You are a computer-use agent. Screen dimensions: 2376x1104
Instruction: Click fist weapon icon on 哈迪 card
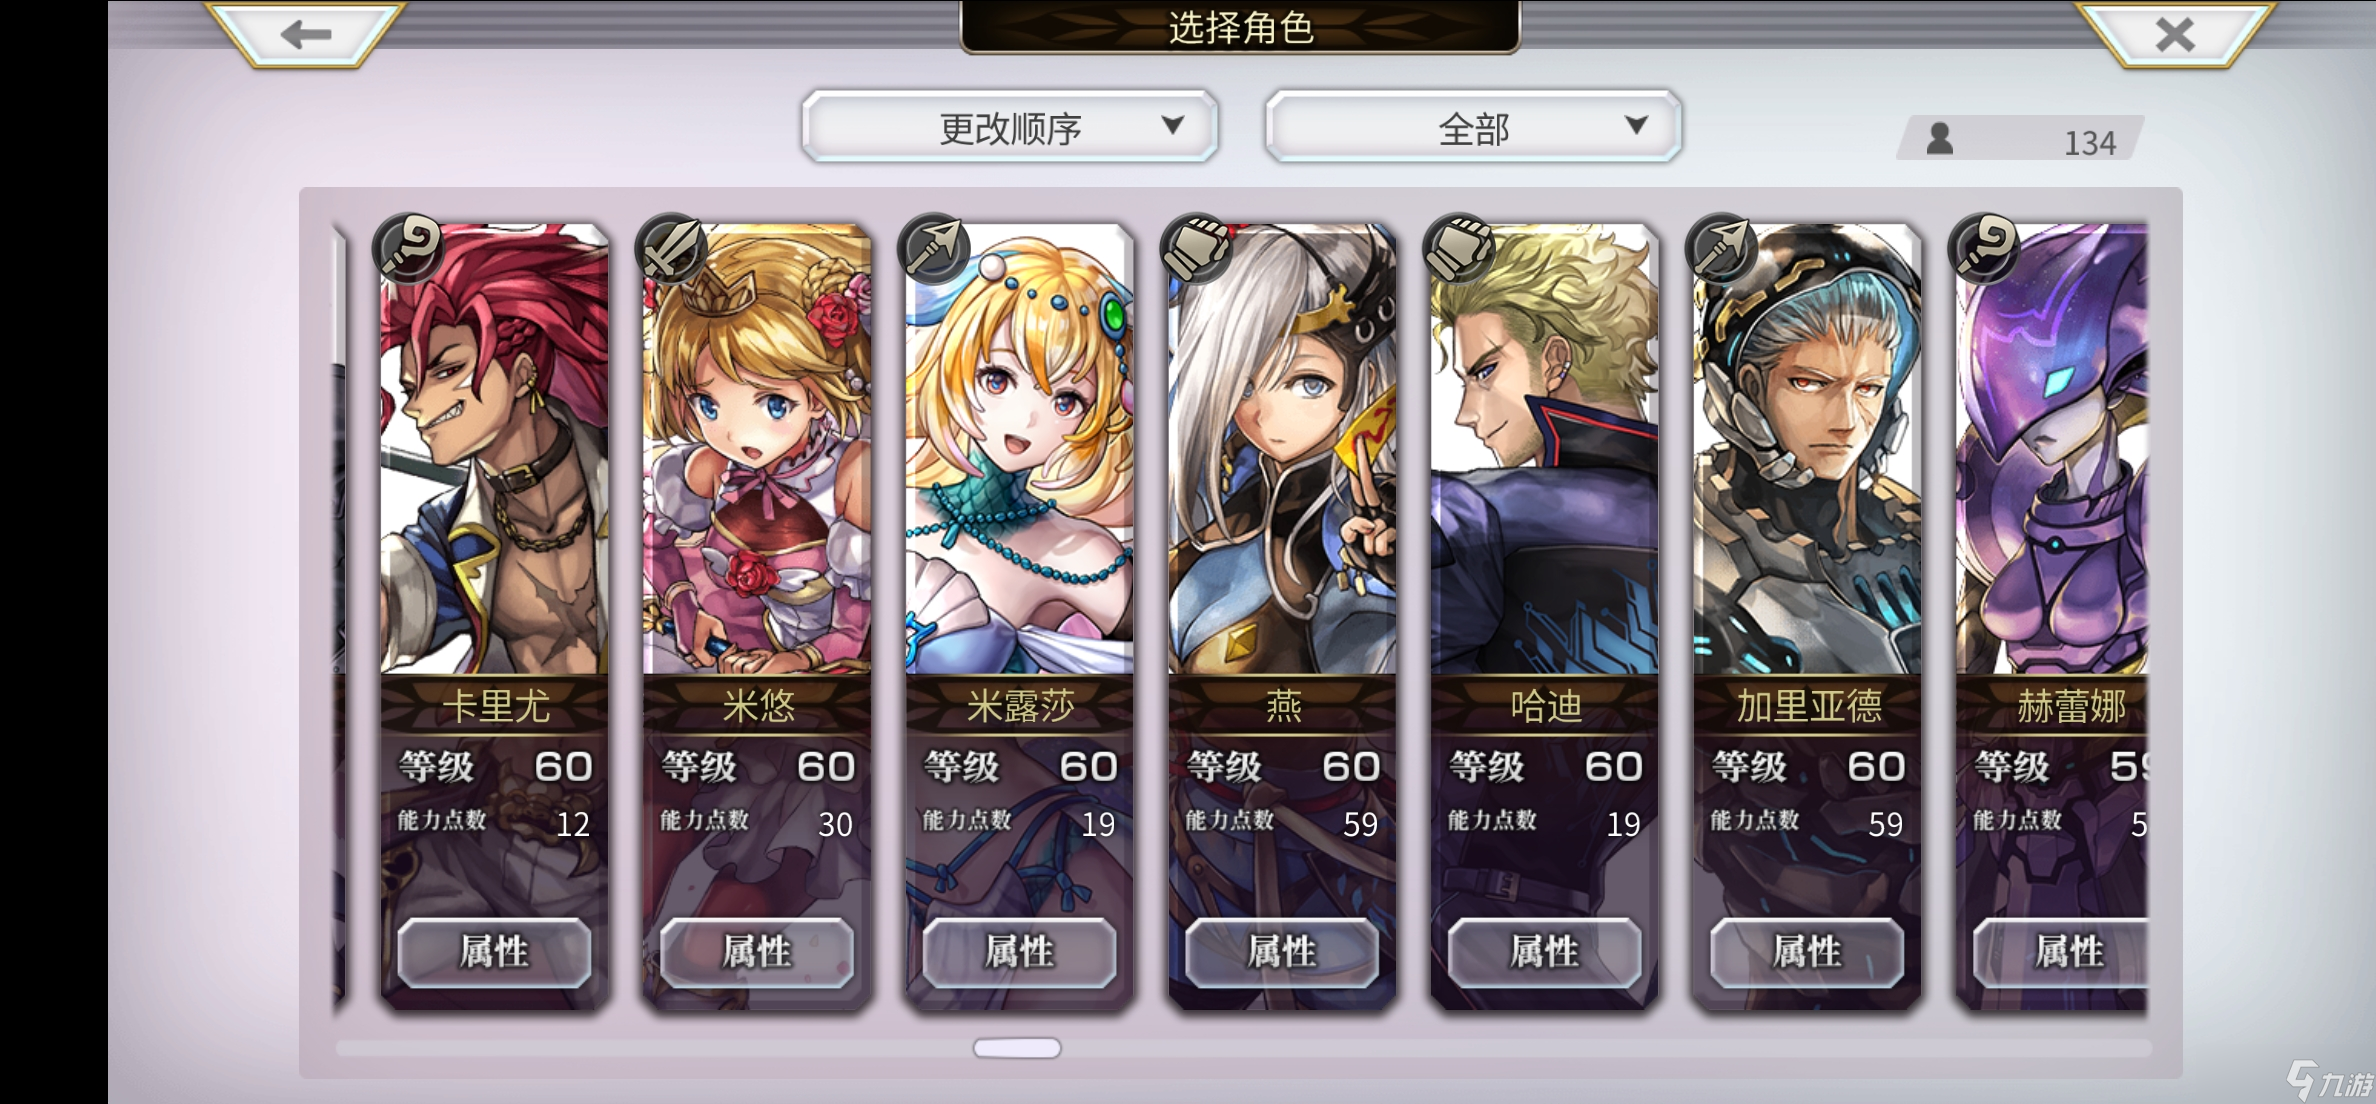click(x=1459, y=248)
